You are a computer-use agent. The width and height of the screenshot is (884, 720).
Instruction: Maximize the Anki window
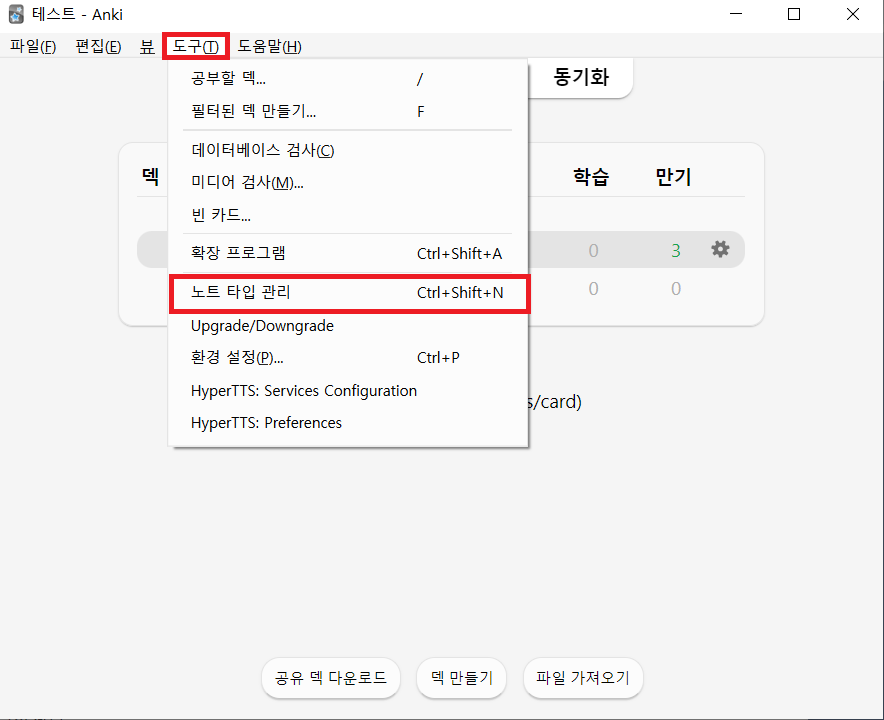pos(794,14)
